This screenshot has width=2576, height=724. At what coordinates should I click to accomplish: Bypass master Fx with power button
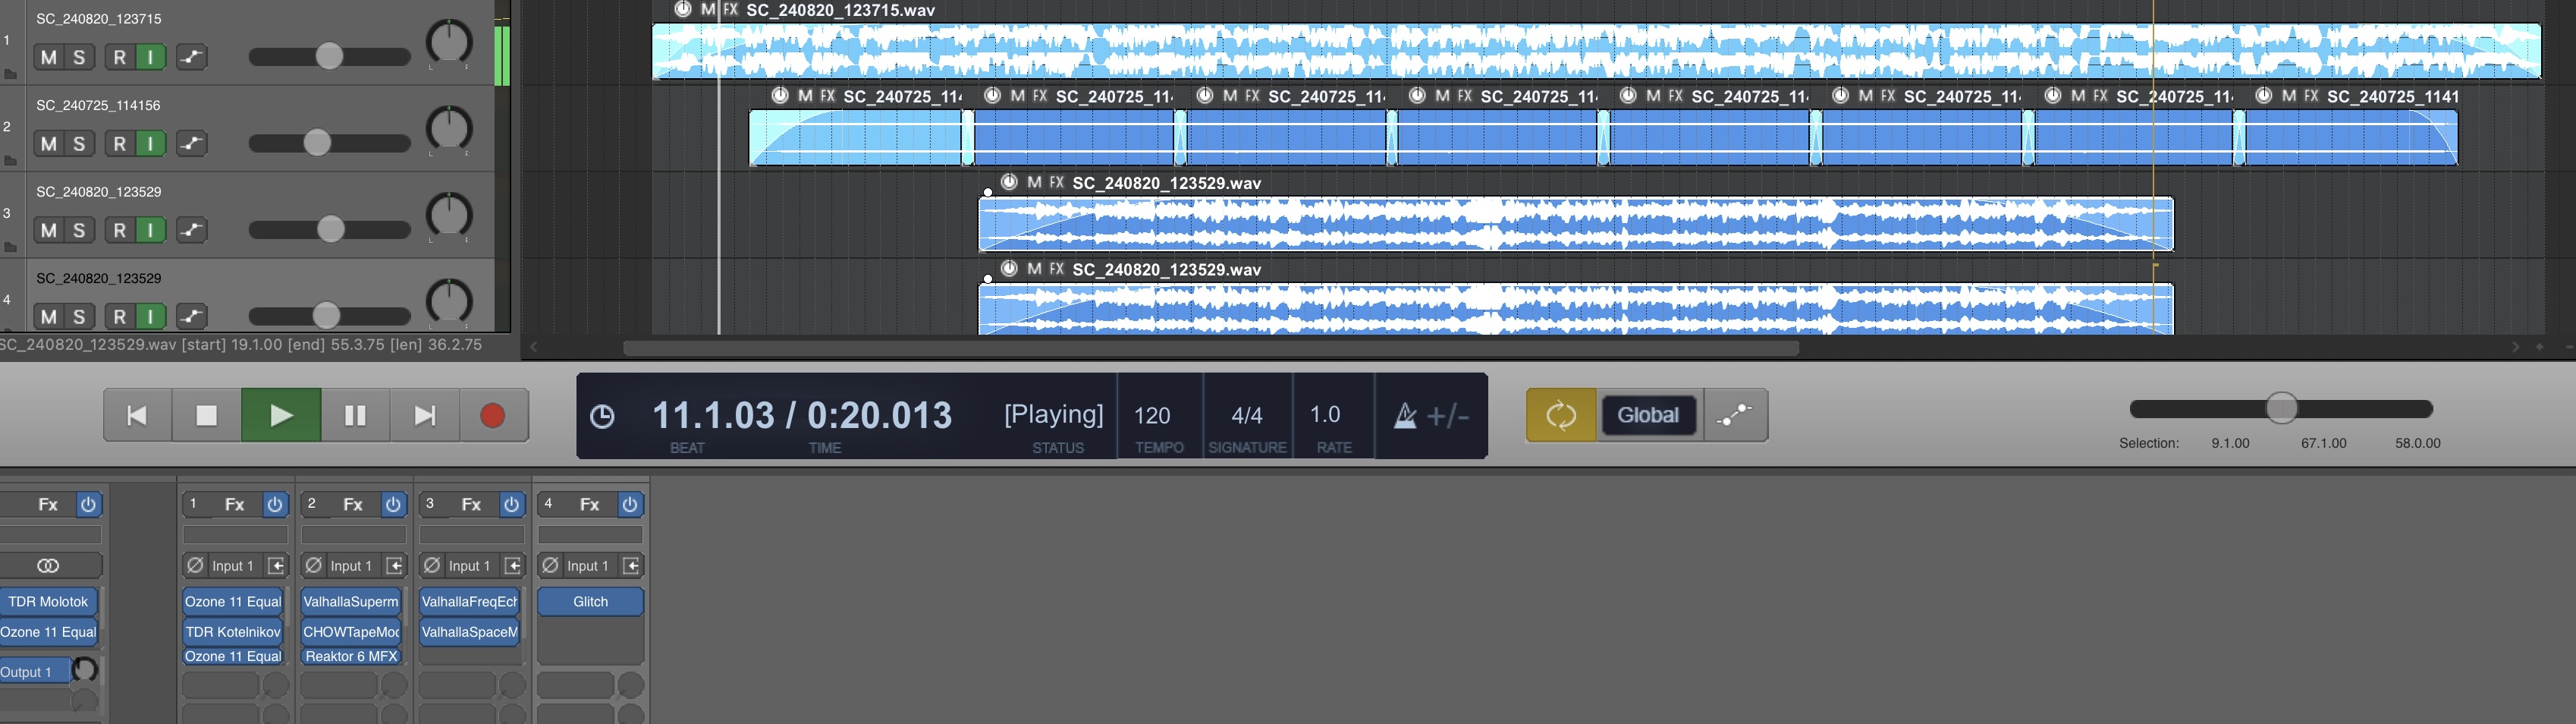(88, 504)
